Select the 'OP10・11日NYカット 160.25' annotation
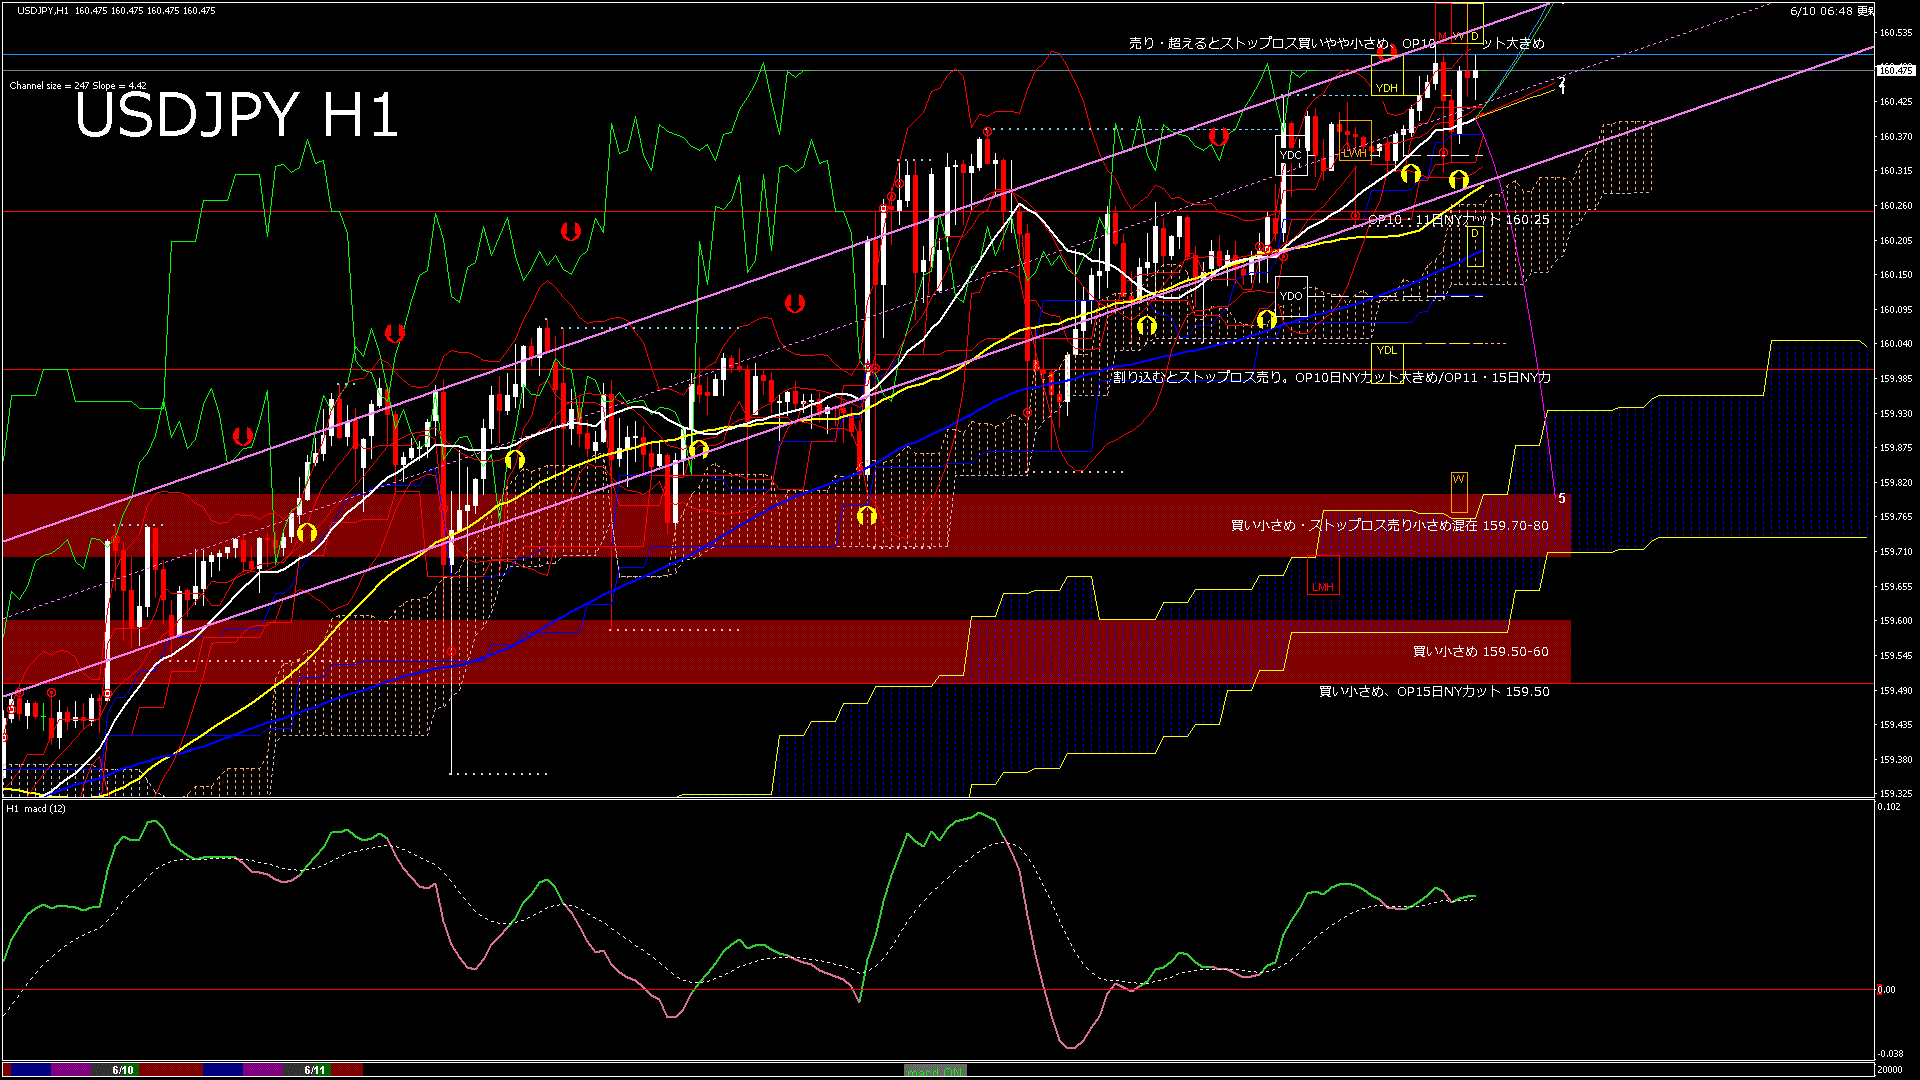 (x=1458, y=220)
